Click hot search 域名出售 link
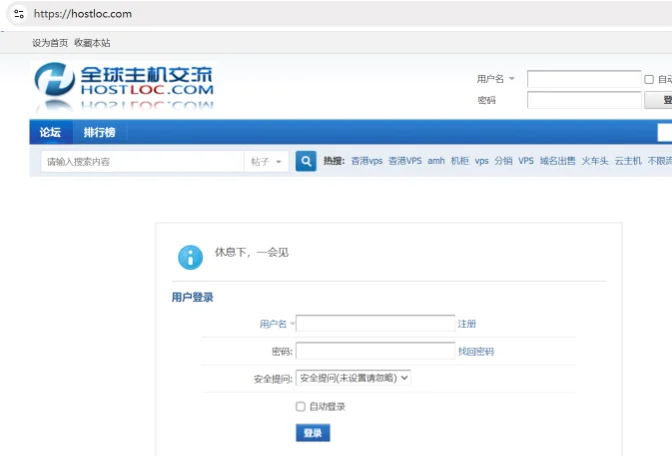Image resolution: width=672 pixels, height=456 pixels. coord(558,161)
